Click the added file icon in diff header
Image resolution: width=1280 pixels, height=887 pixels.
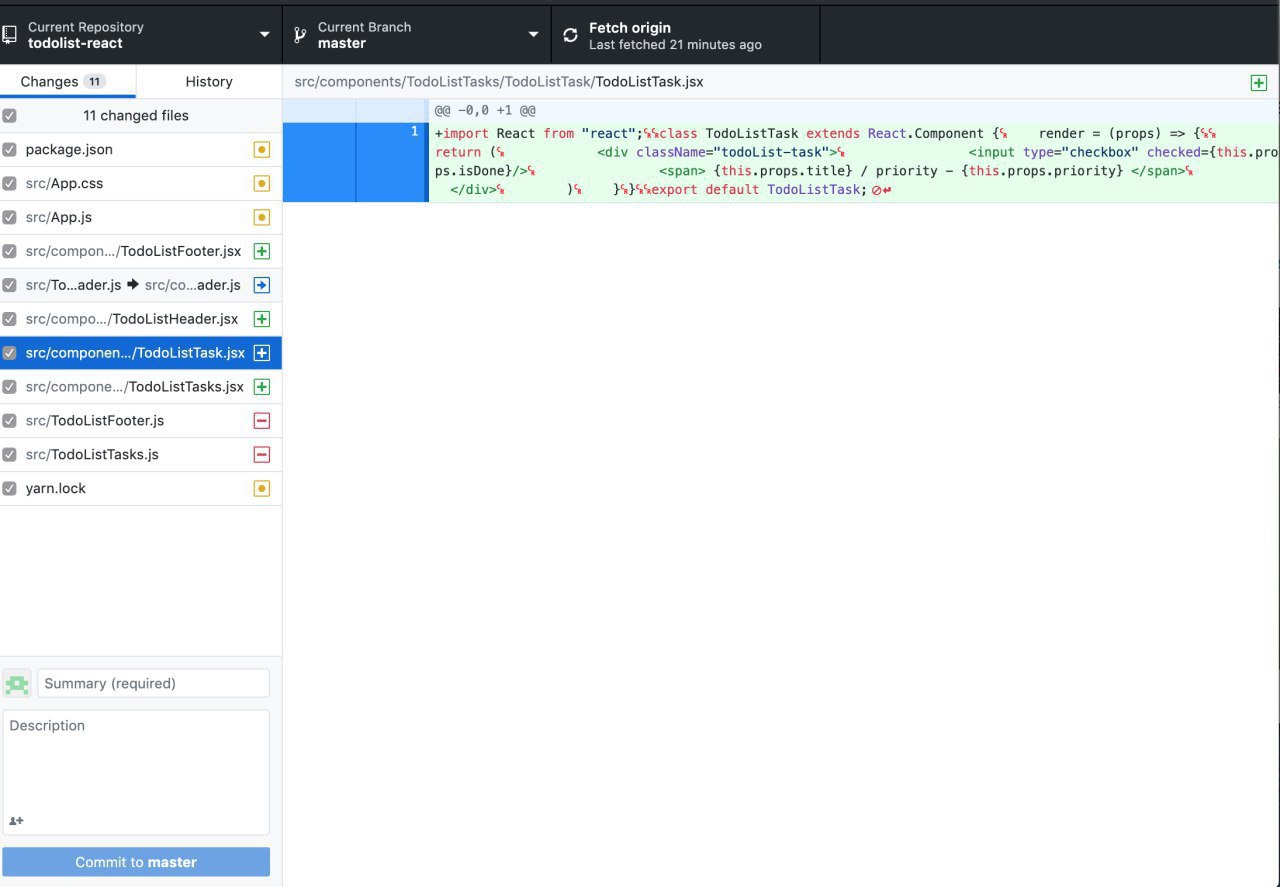click(1259, 83)
